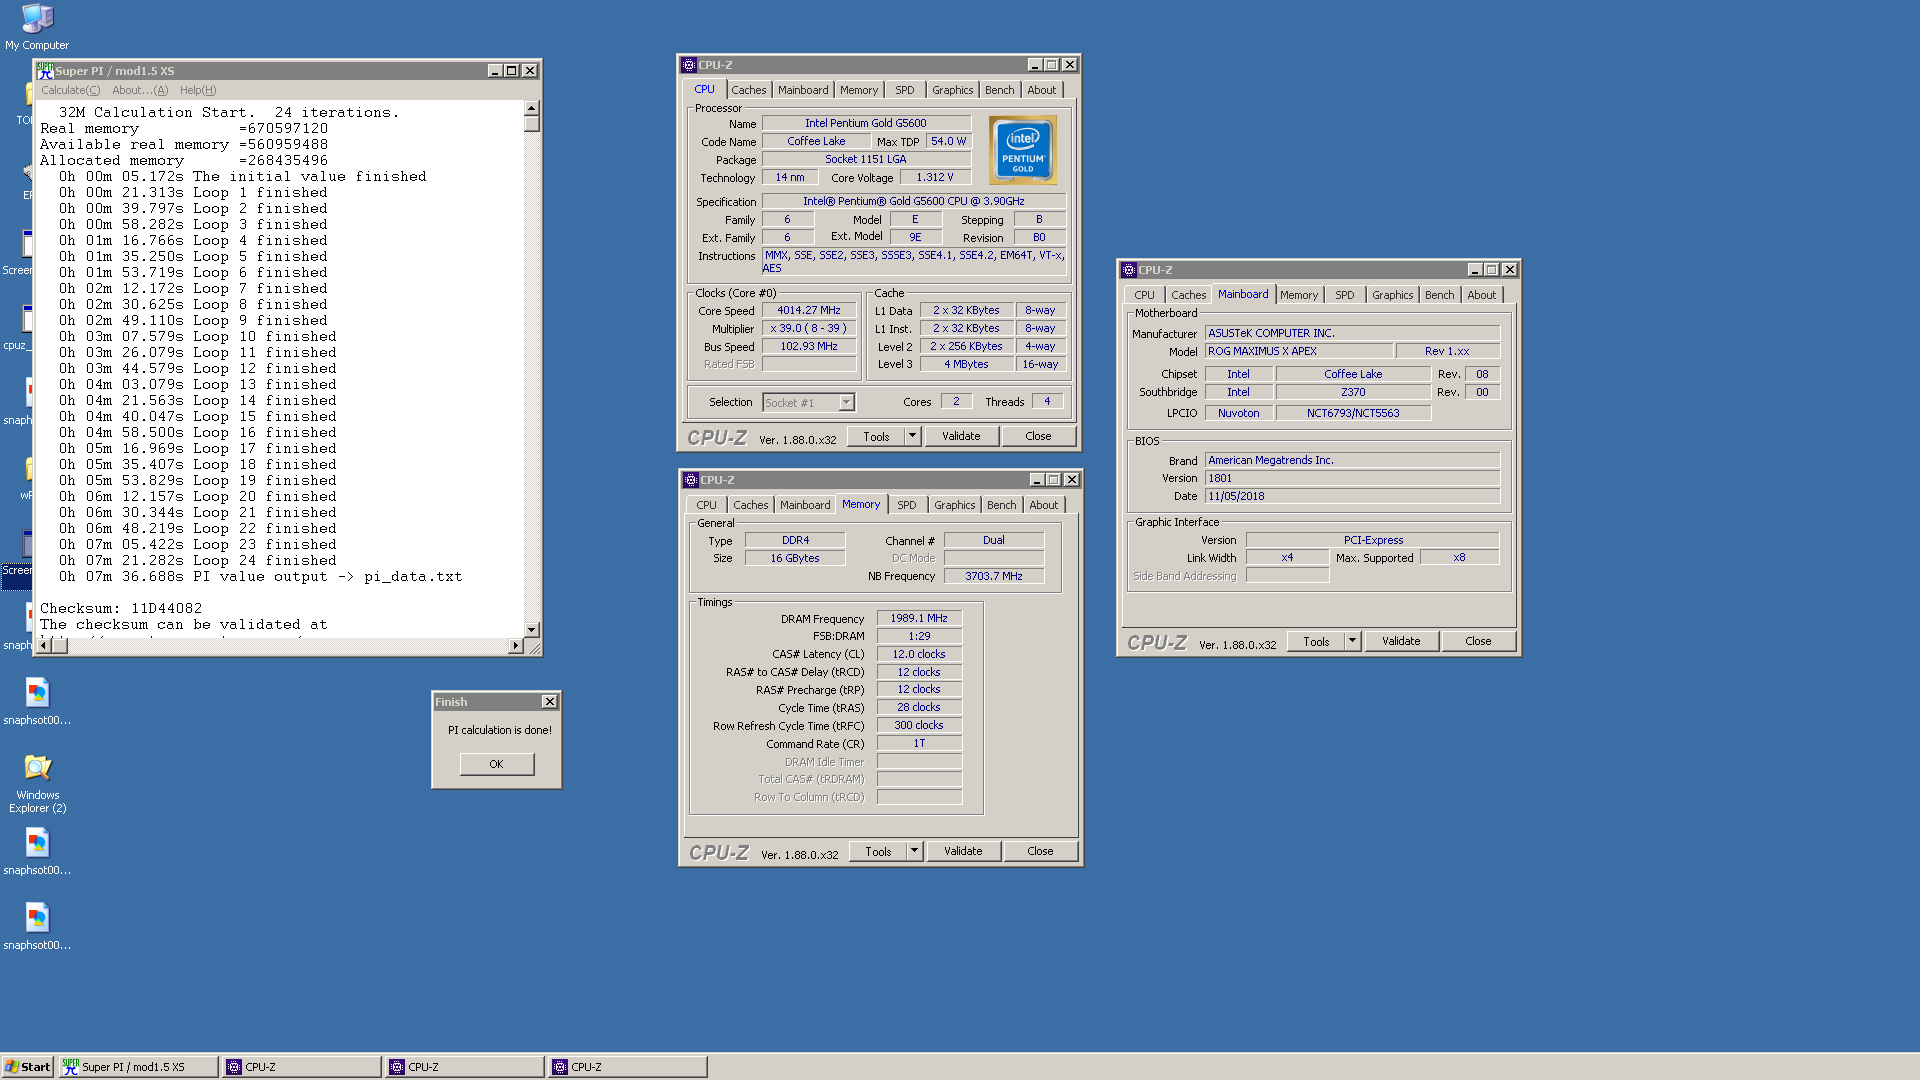This screenshot has width=1920, height=1080.
Task: Click the Bus Speed 102.93 MHz value
Action: [x=809, y=346]
